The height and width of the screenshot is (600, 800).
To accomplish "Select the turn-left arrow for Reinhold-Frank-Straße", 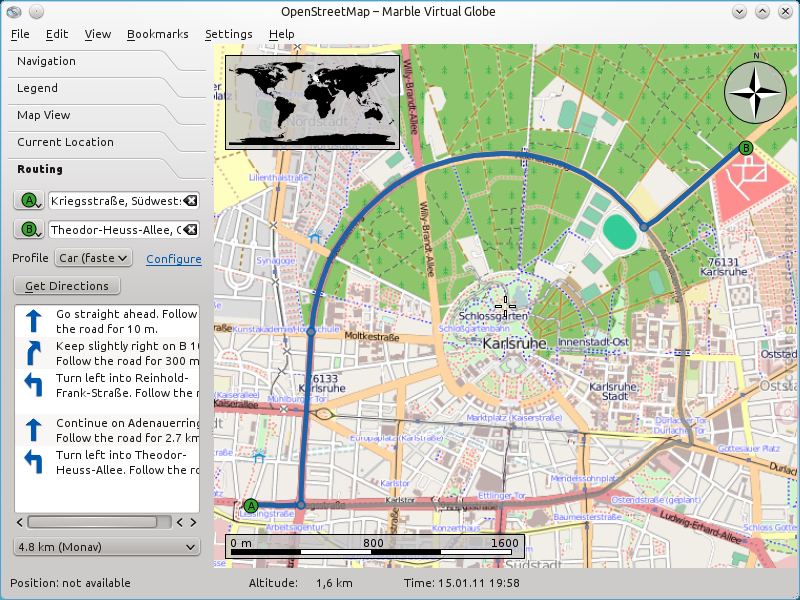I will click(34, 385).
